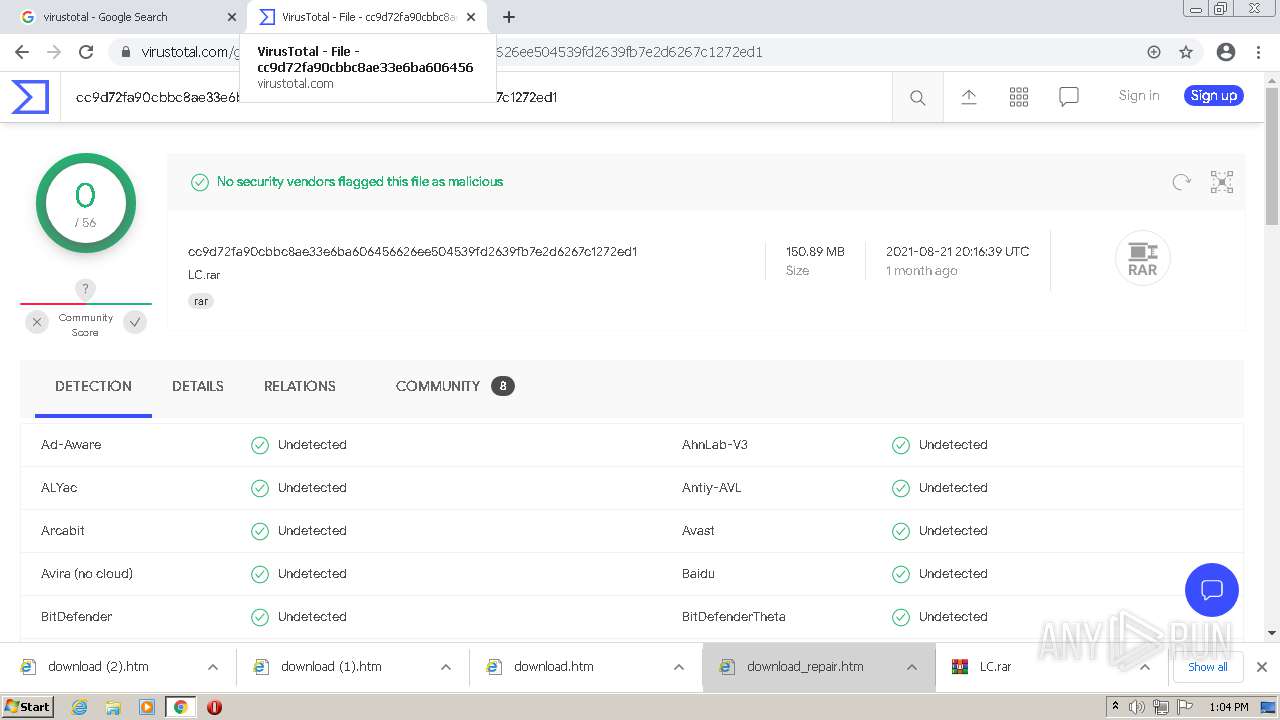Click the taskbar clock 1:04 PM
1280x720 pixels.
click(x=1228, y=707)
